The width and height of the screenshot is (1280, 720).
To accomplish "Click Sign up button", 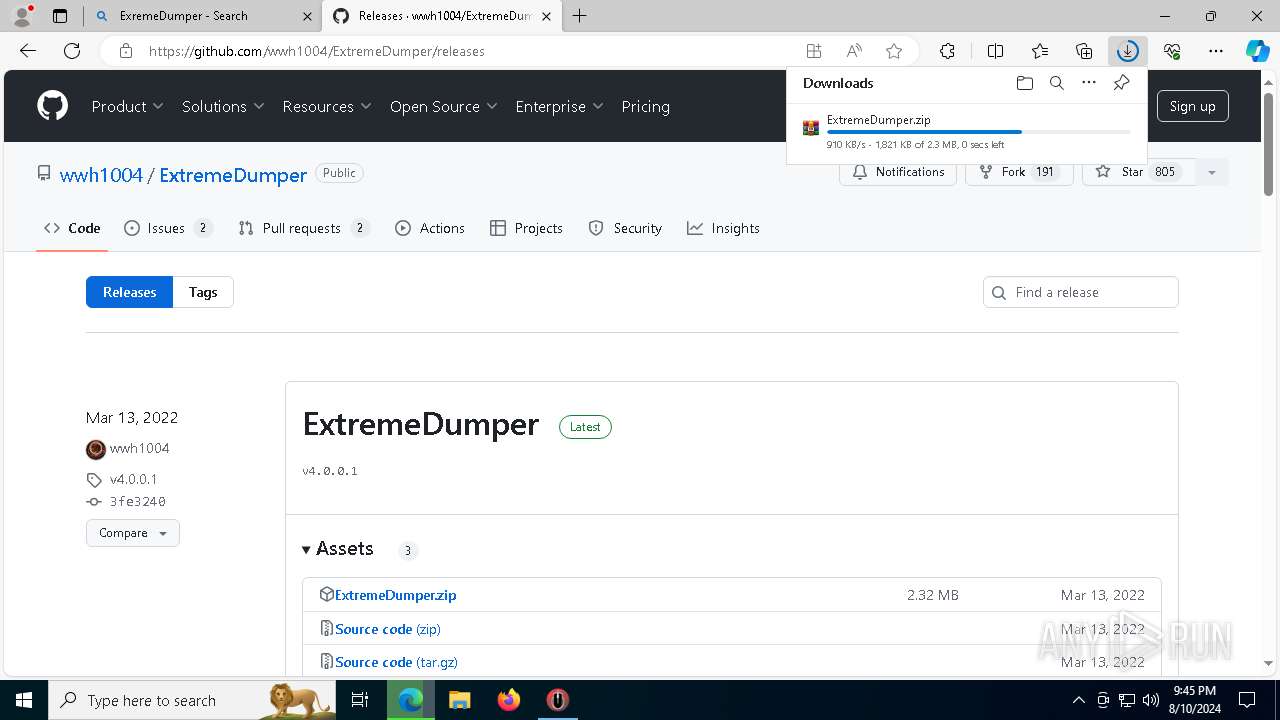I will pos(1192,106).
